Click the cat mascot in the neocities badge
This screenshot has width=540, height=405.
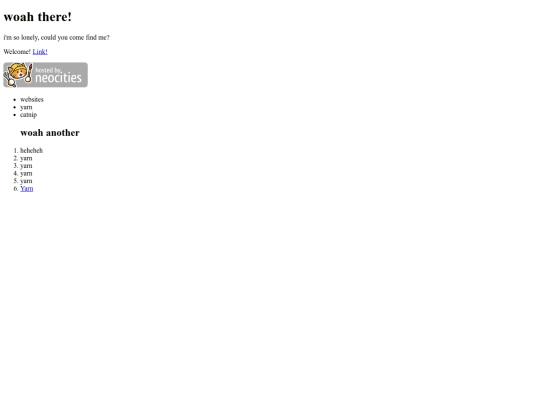(17, 74)
